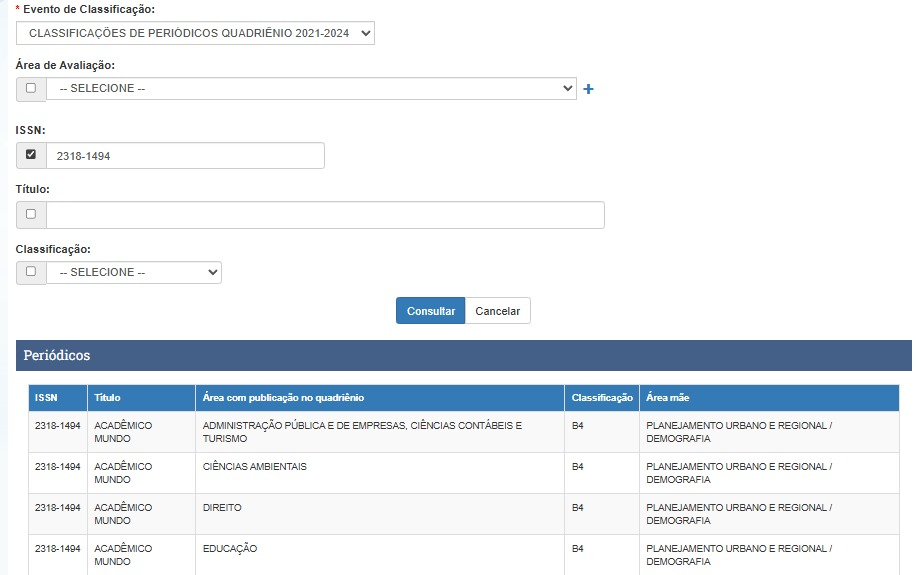Select the Área com publicação no quadriênio header
Viewport: 919px width, 575px height.
pos(283,398)
